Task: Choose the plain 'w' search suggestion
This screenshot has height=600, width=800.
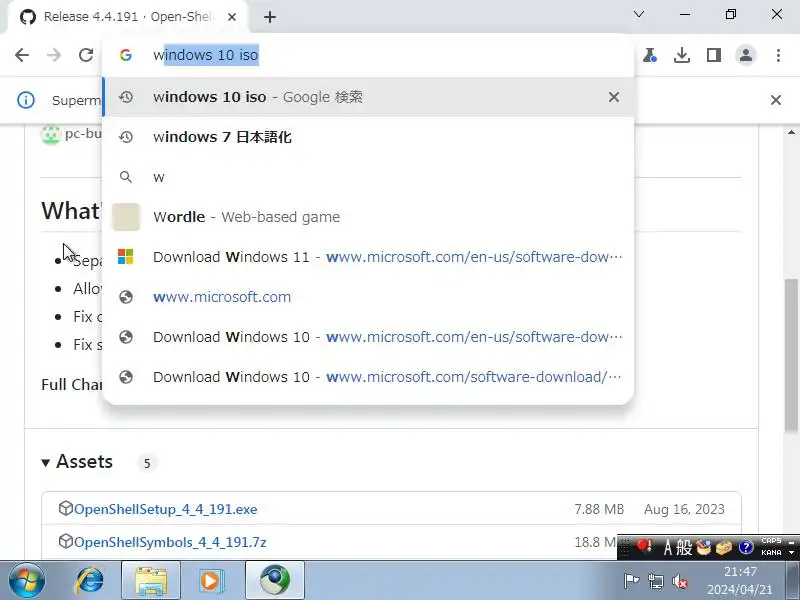Action: [x=368, y=177]
